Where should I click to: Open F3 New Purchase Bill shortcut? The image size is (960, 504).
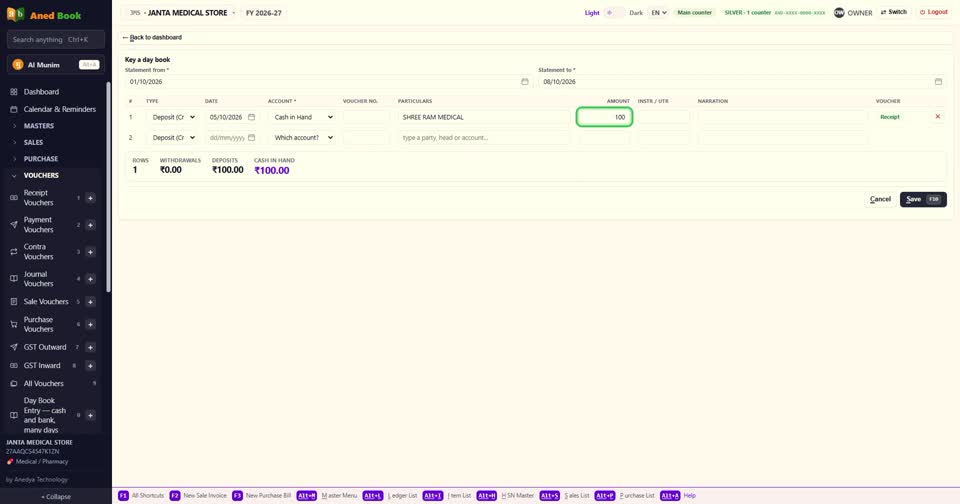tap(261, 495)
